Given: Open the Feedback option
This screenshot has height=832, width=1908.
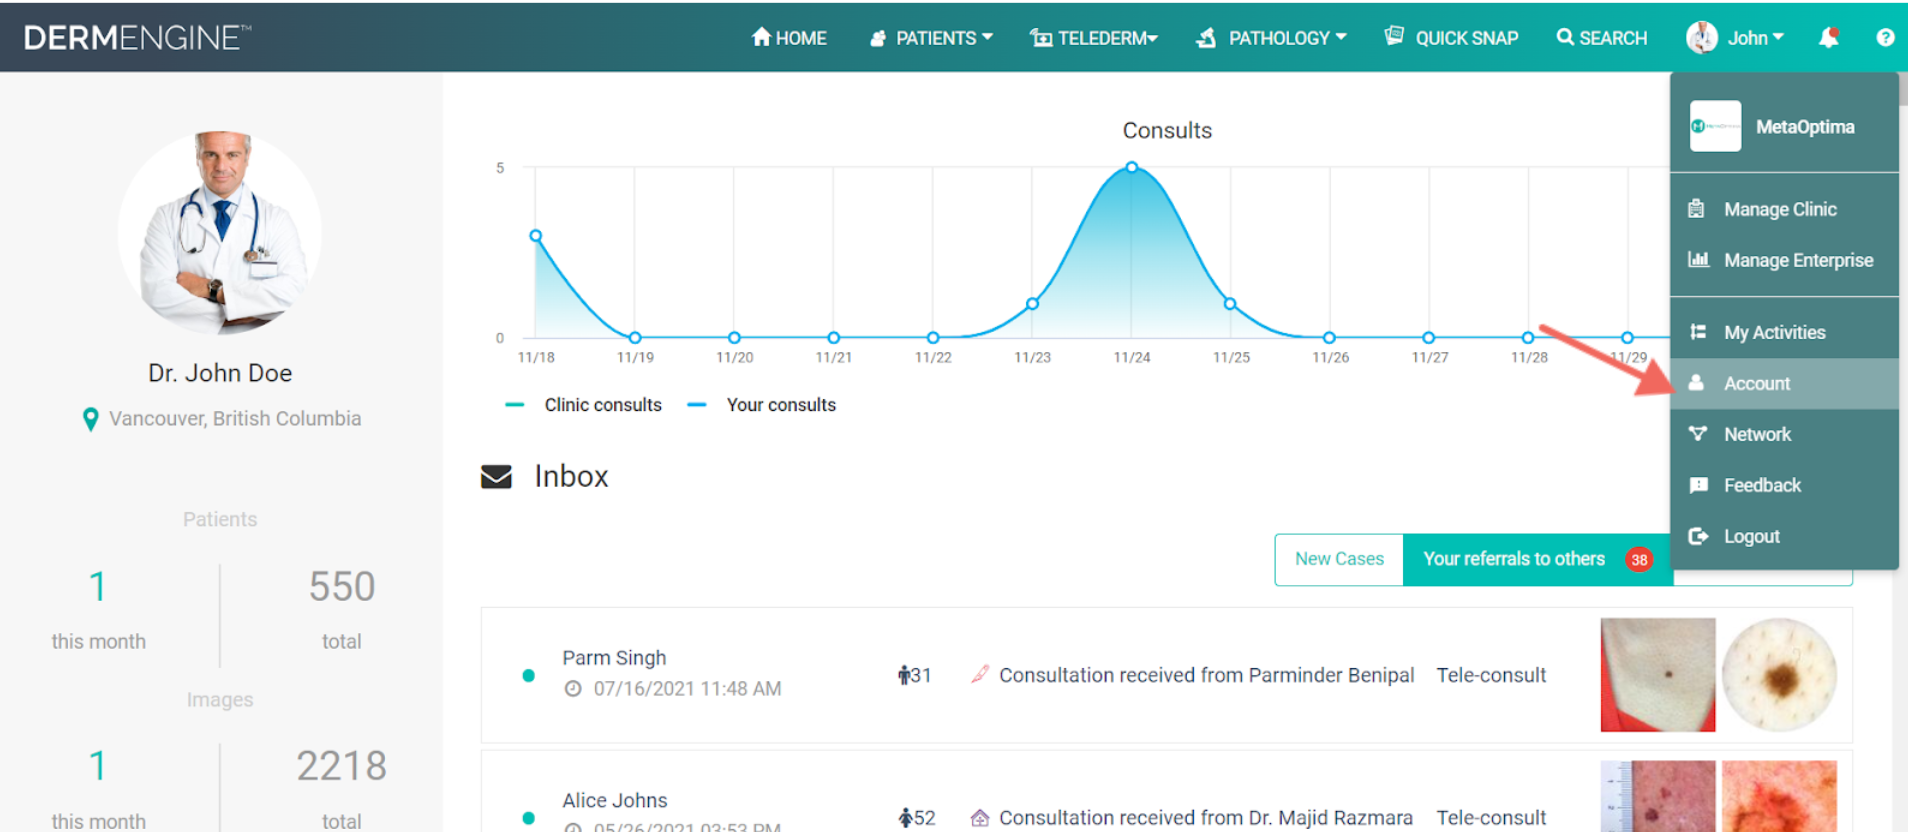Looking at the screenshot, I should click(x=1784, y=485).
